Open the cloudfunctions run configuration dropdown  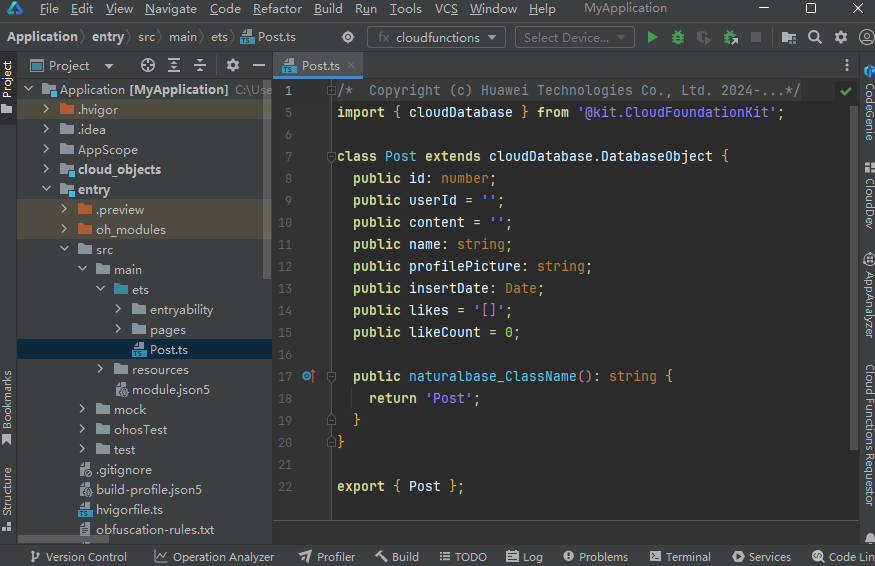[438, 37]
